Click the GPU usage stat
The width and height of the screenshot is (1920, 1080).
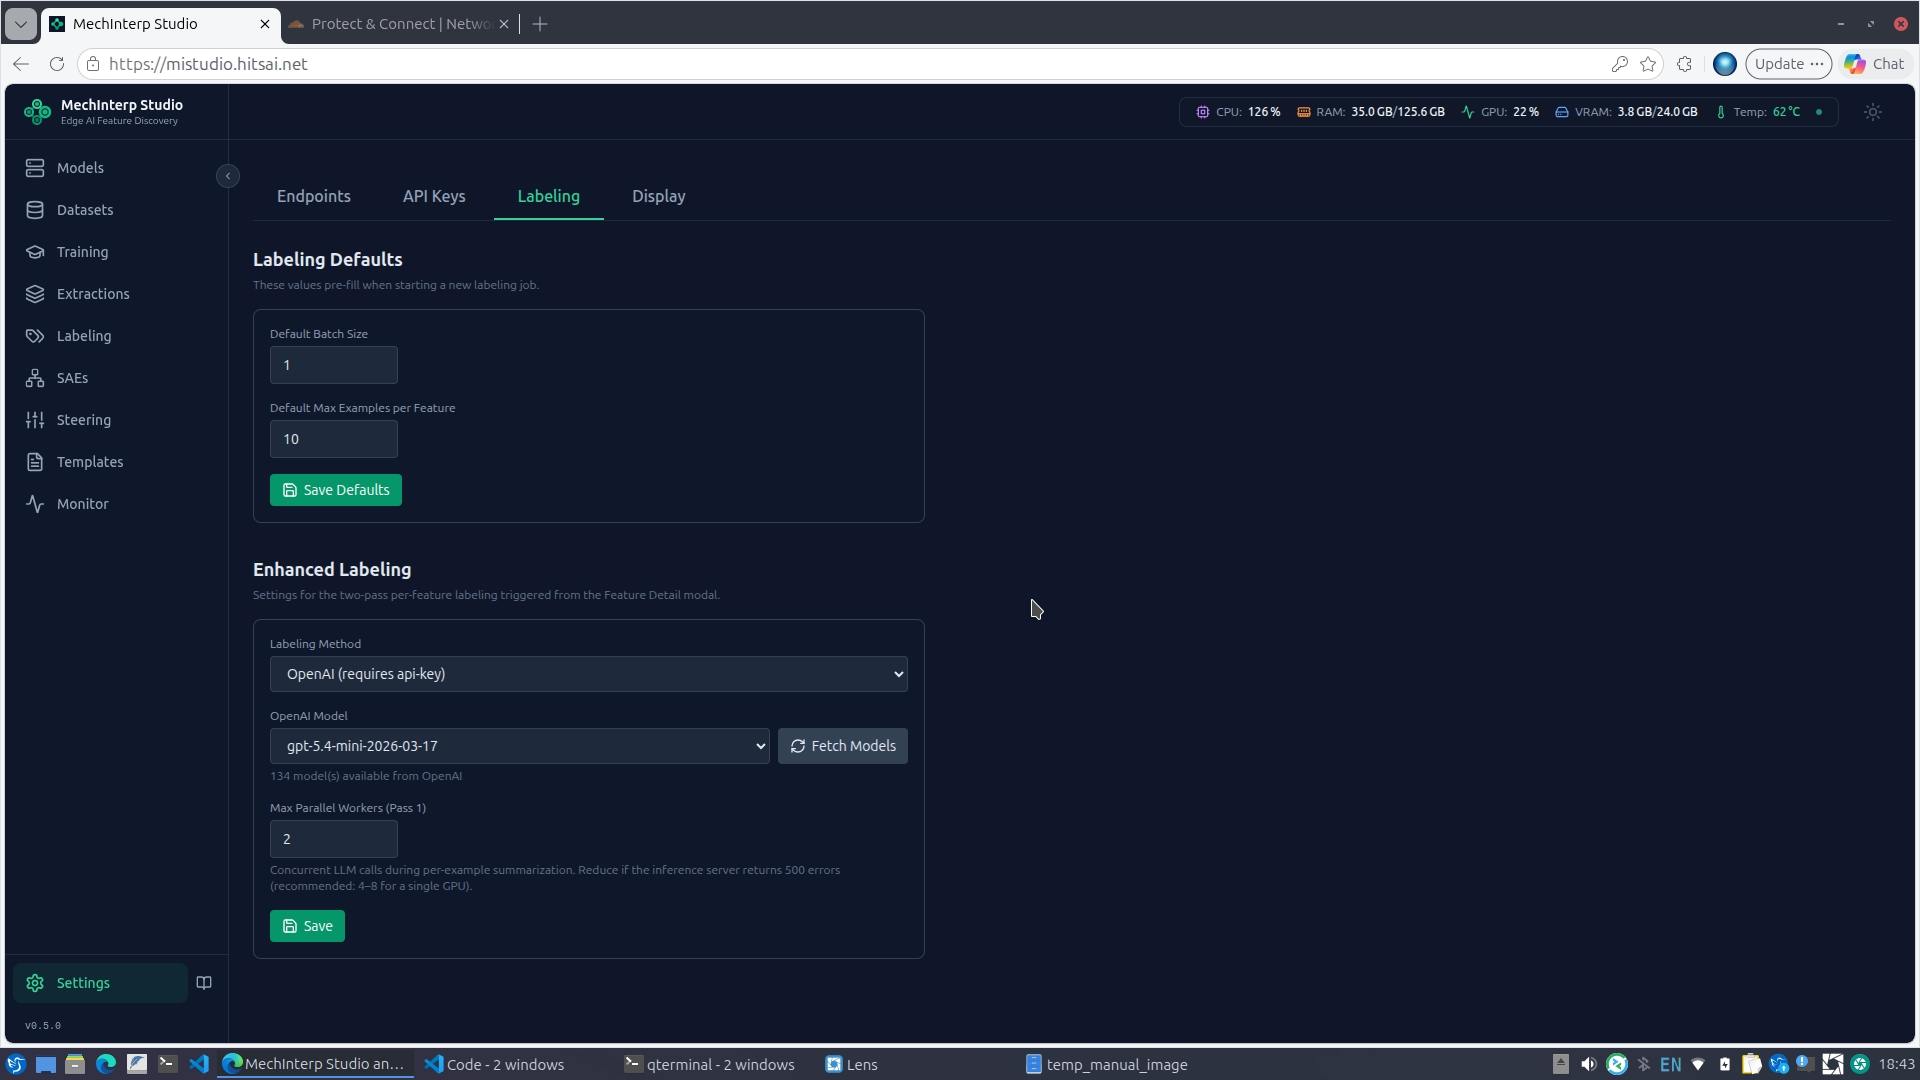[1500, 112]
